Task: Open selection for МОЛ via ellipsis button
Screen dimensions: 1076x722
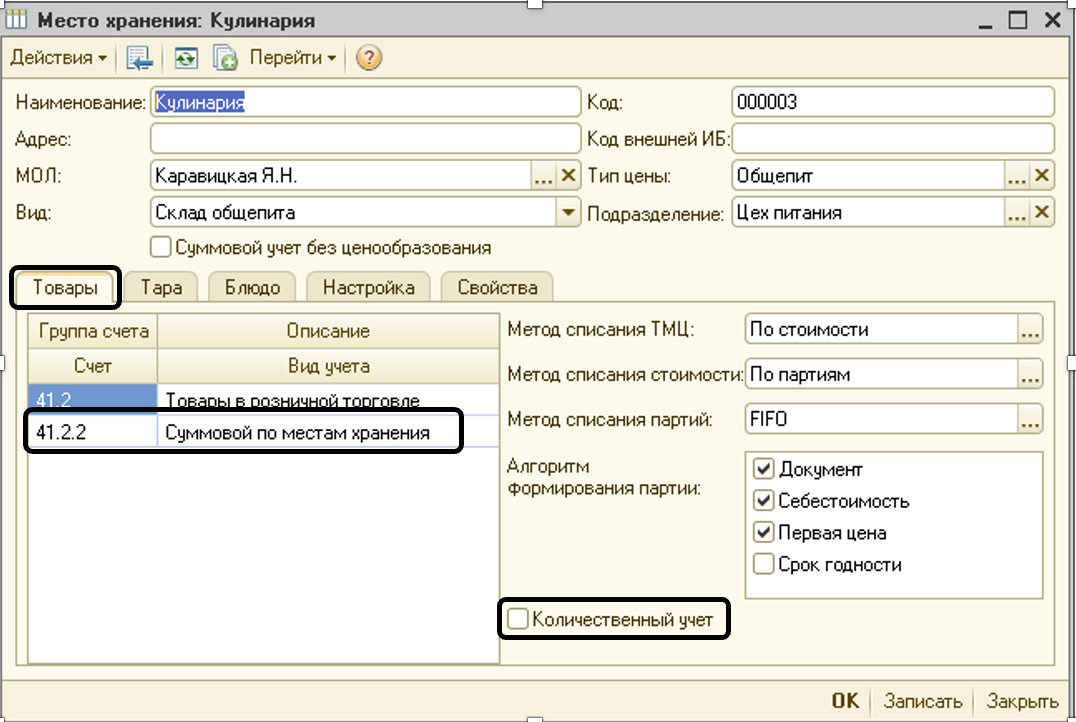Action: click(x=543, y=176)
